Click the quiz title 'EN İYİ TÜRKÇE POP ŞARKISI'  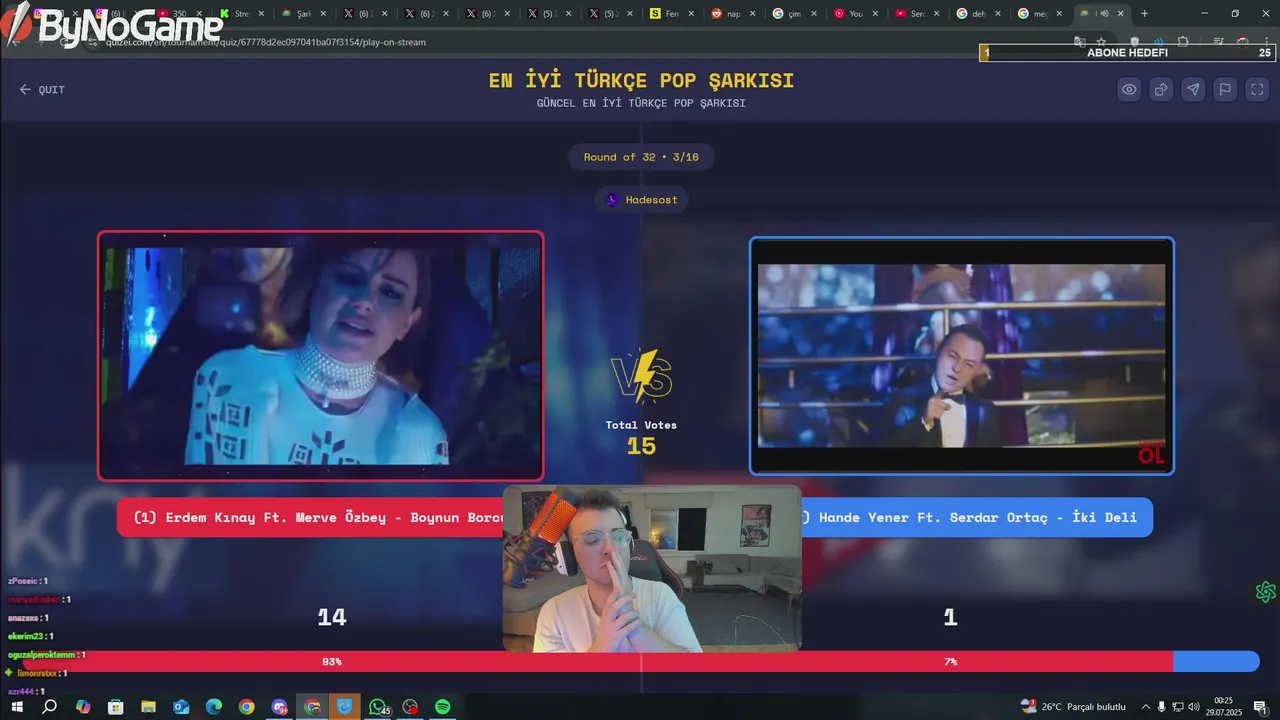pyautogui.click(x=641, y=81)
